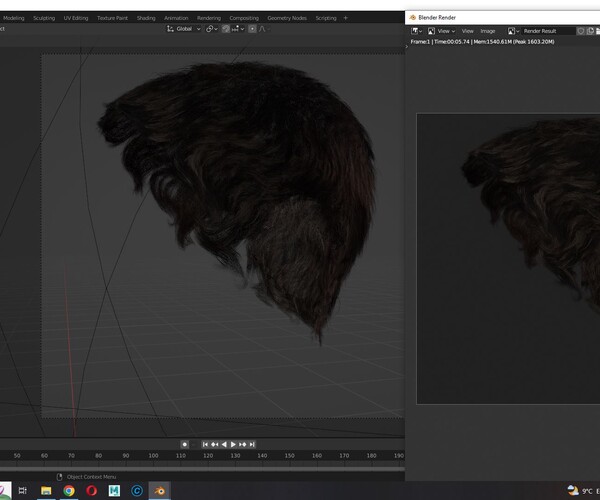
Task: Click the Render Result image name field
Action: pos(548,31)
